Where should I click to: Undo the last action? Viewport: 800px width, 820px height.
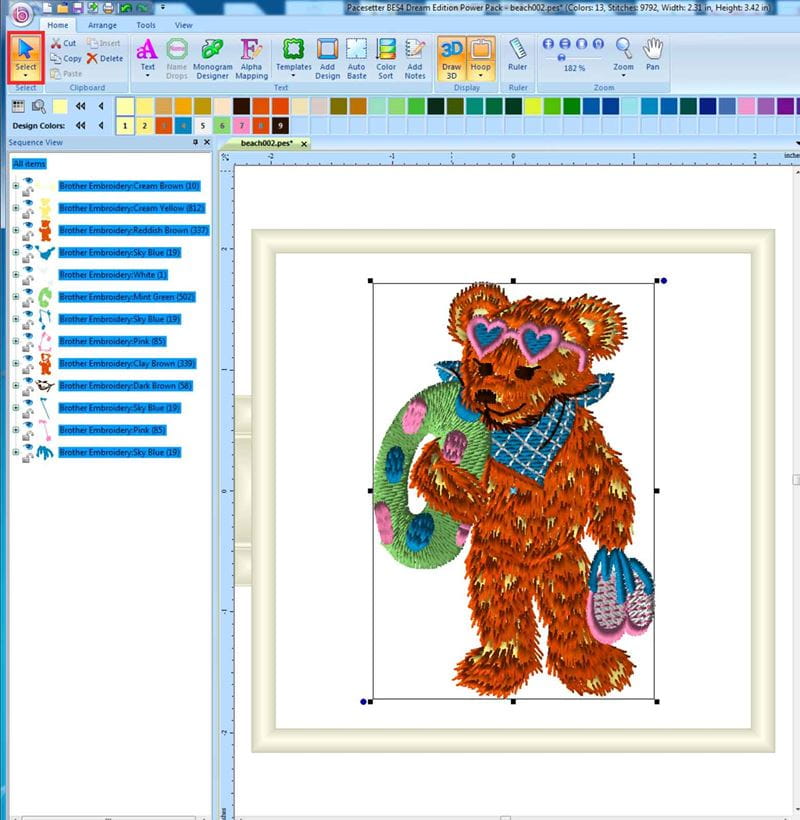(x=125, y=8)
